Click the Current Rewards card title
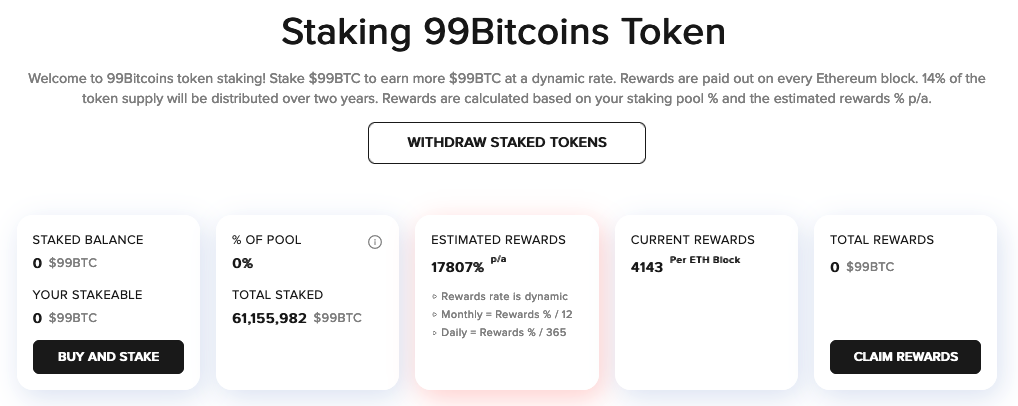The height and width of the screenshot is (406, 1018). [x=693, y=240]
